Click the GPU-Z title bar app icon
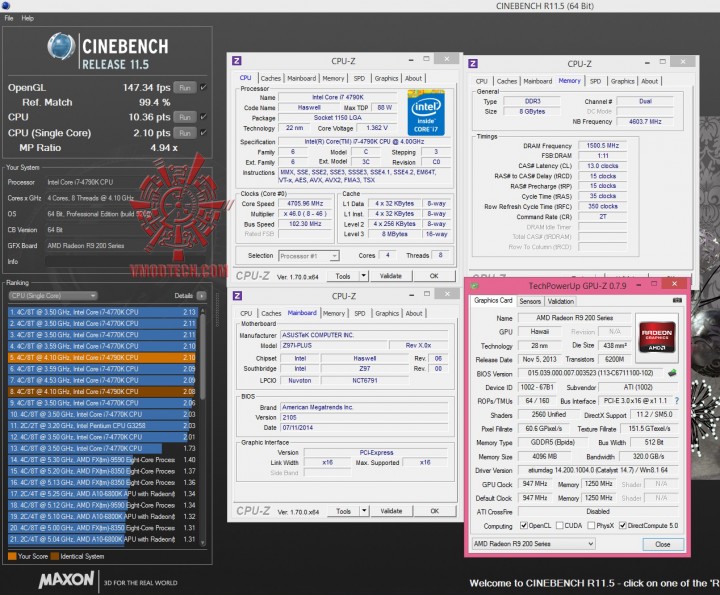The image size is (720, 595). [x=475, y=286]
